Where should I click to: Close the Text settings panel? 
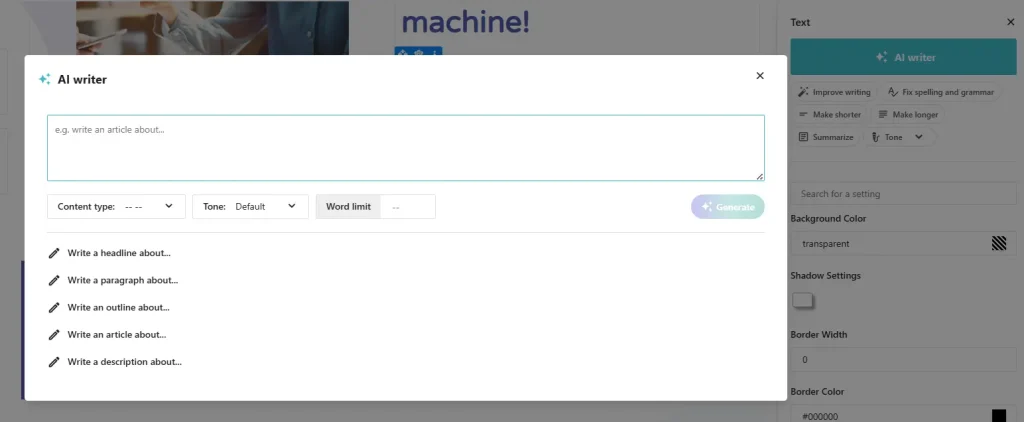click(1010, 22)
